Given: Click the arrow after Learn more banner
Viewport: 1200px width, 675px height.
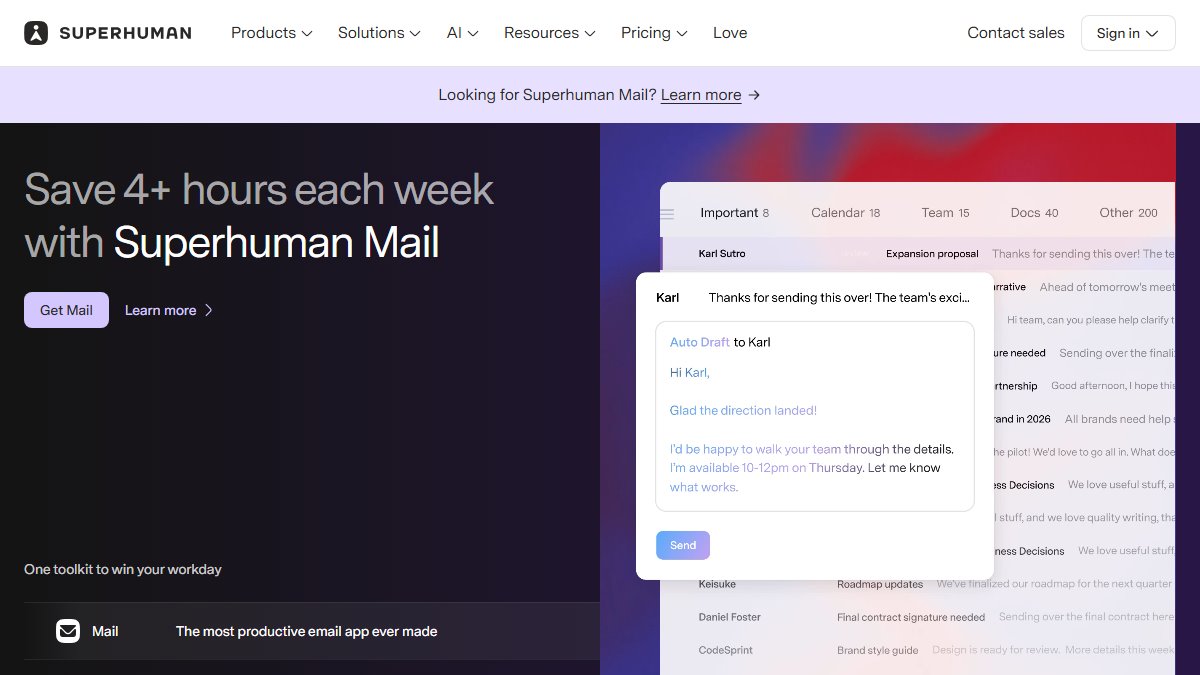Looking at the screenshot, I should pyautogui.click(x=755, y=95).
